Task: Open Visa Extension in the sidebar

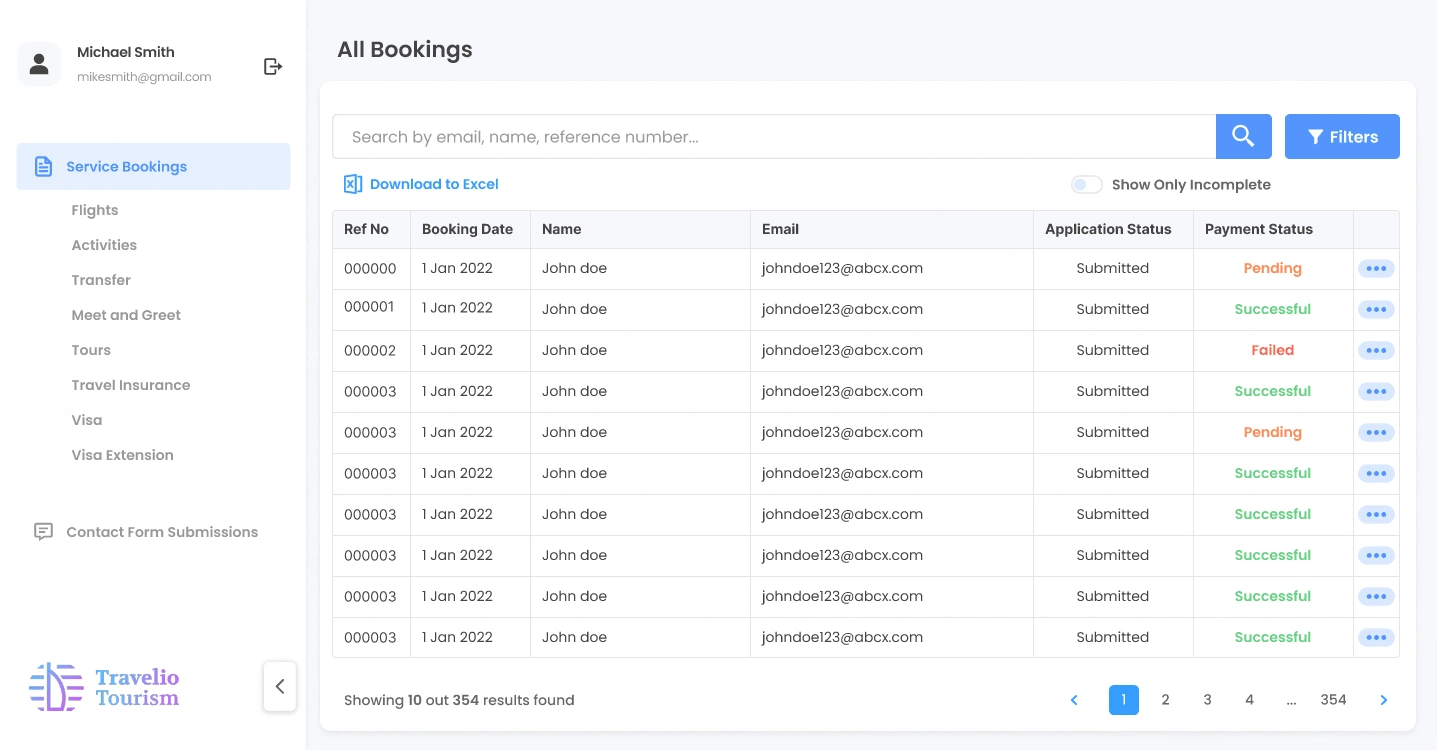Action: click(122, 455)
